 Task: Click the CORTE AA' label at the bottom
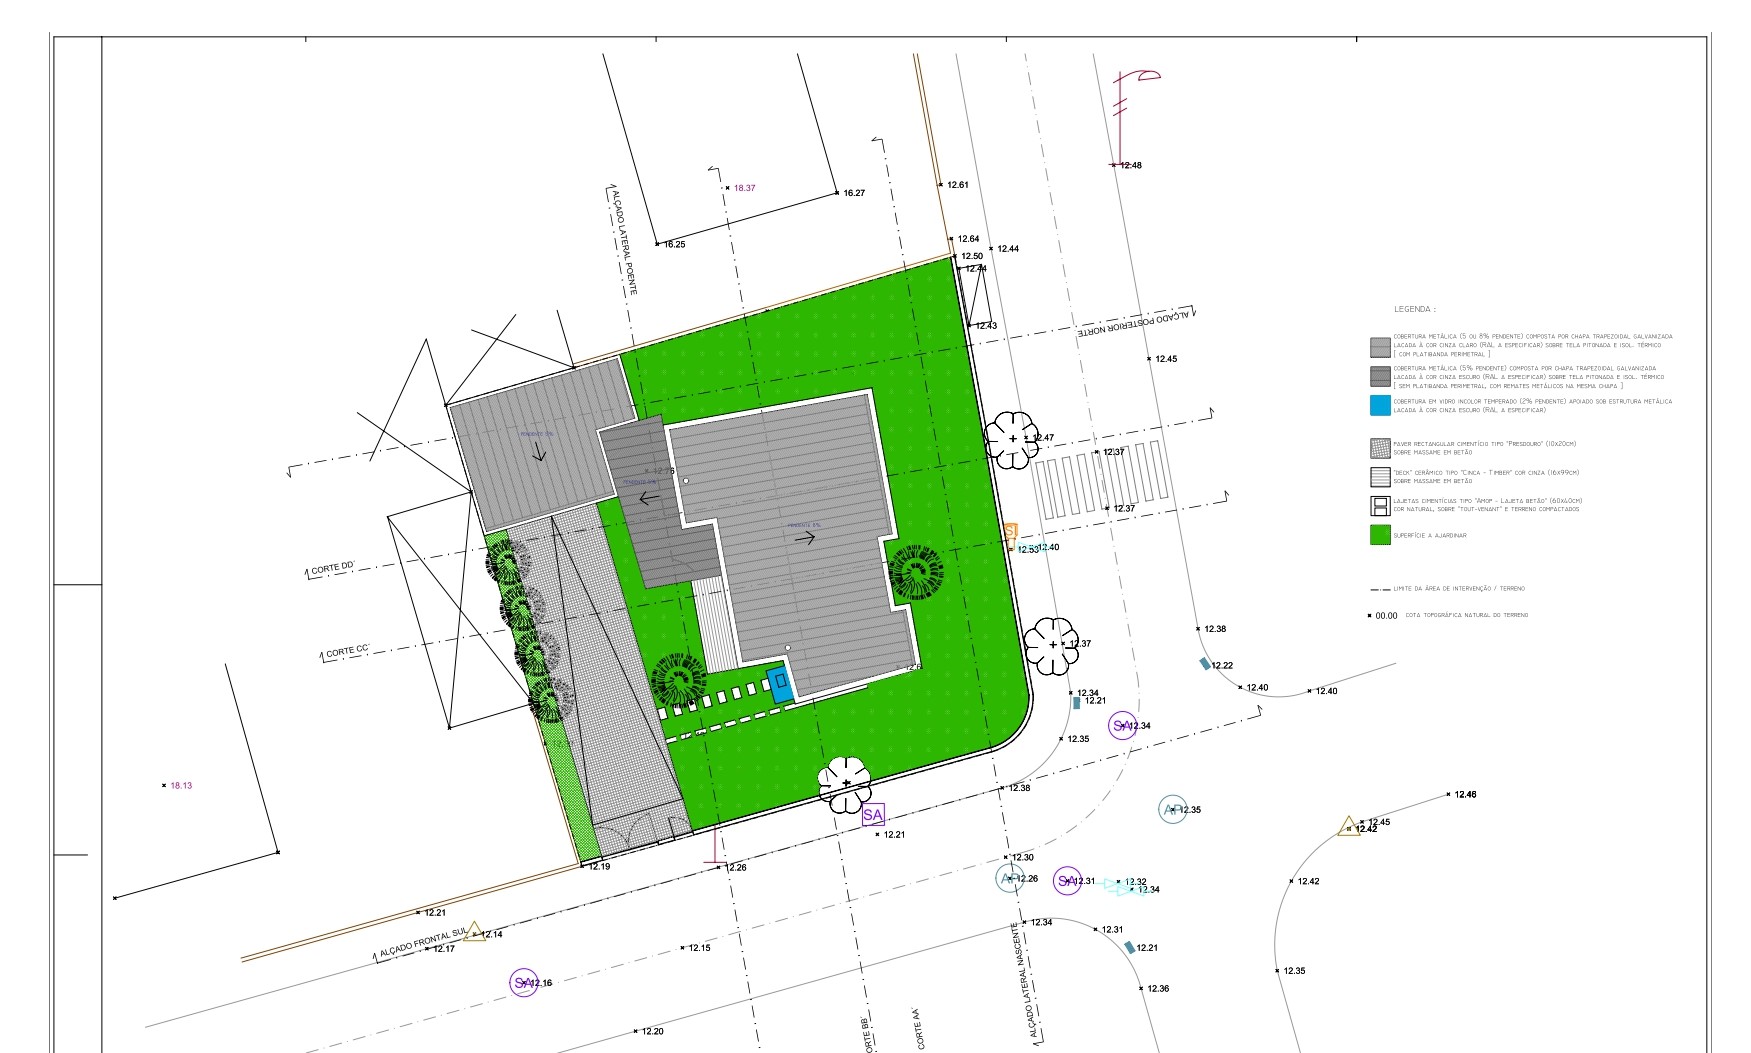tap(918, 1029)
